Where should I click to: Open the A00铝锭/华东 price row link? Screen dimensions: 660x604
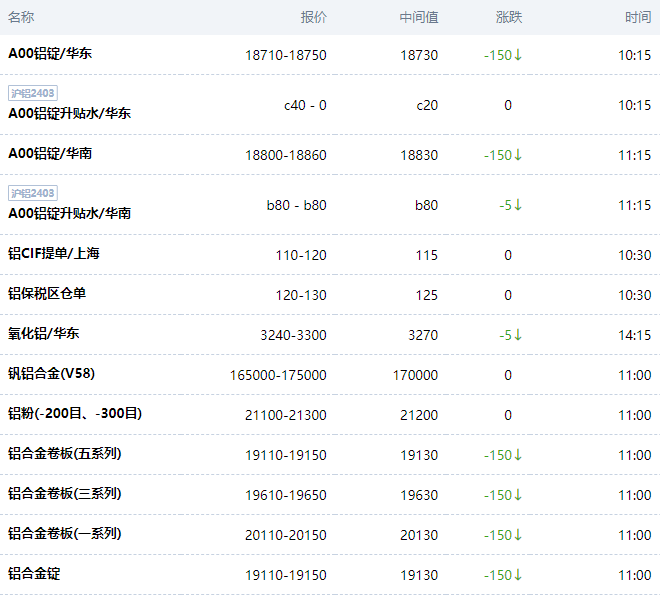50,53
